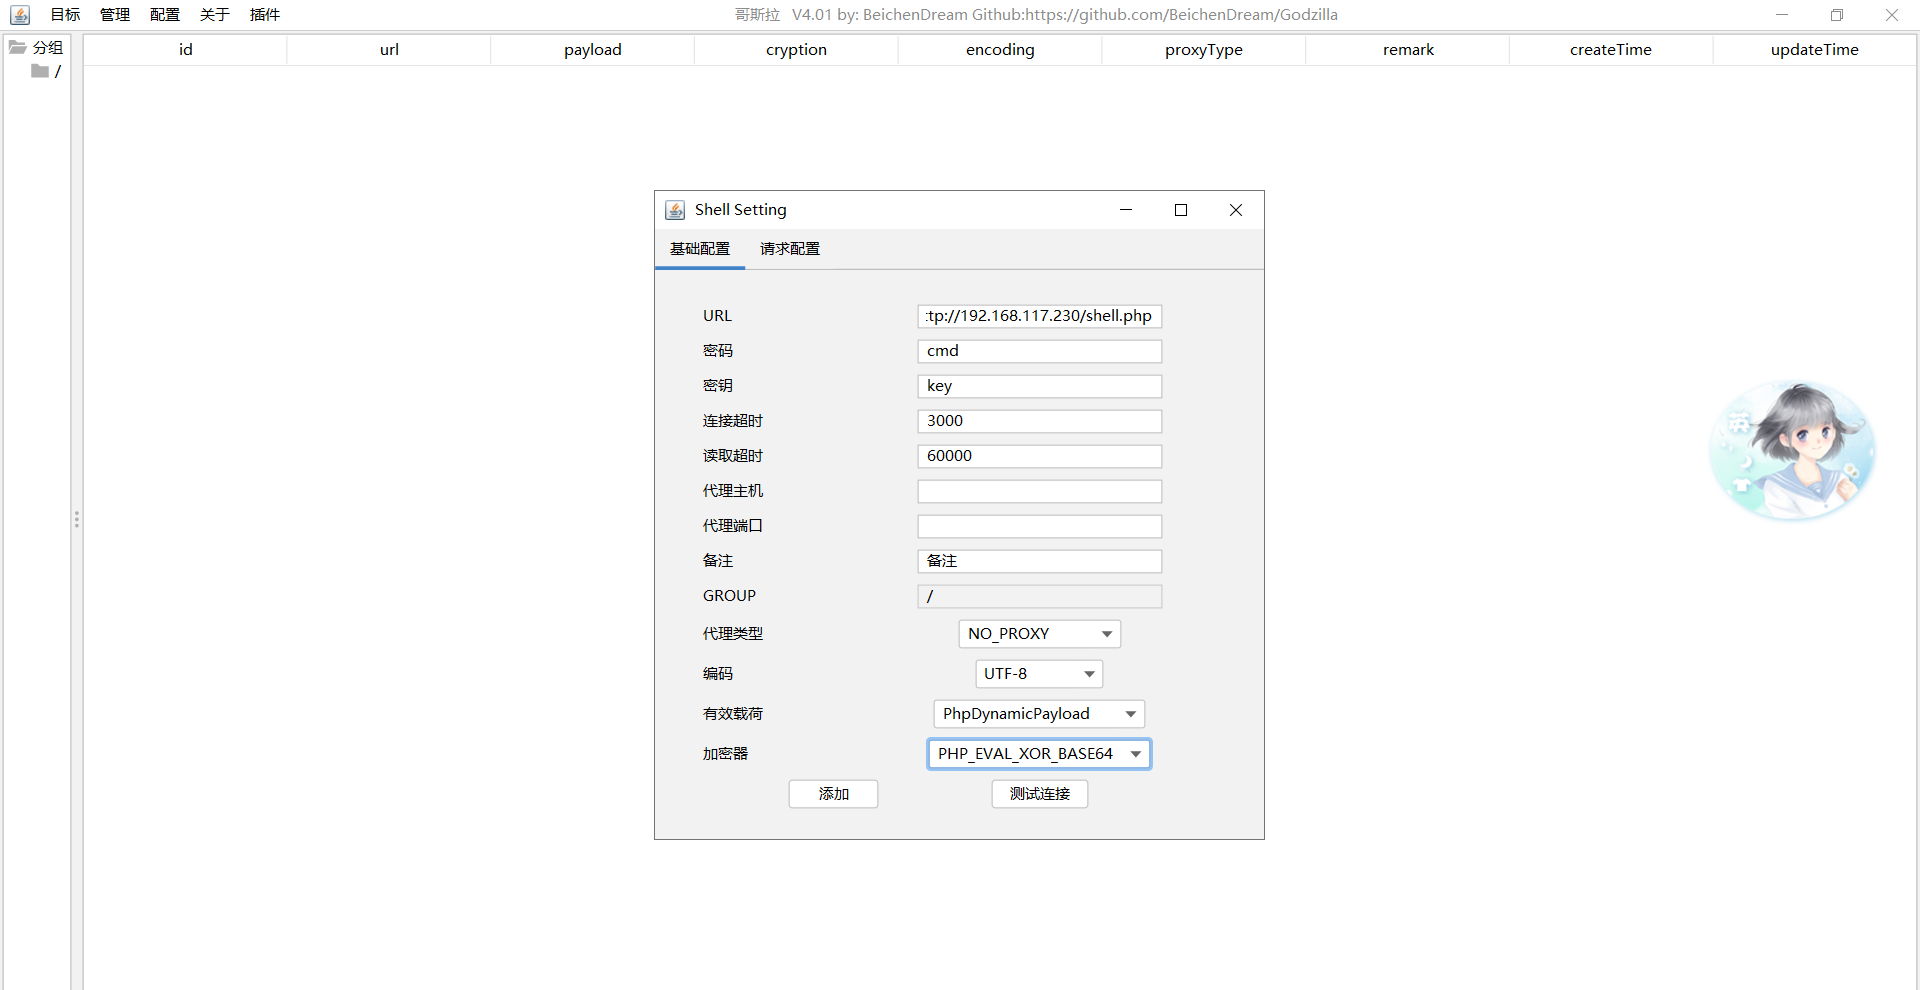Image resolution: width=1920 pixels, height=990 pixels.
Task: Click the payload column header
Action: 592,50
